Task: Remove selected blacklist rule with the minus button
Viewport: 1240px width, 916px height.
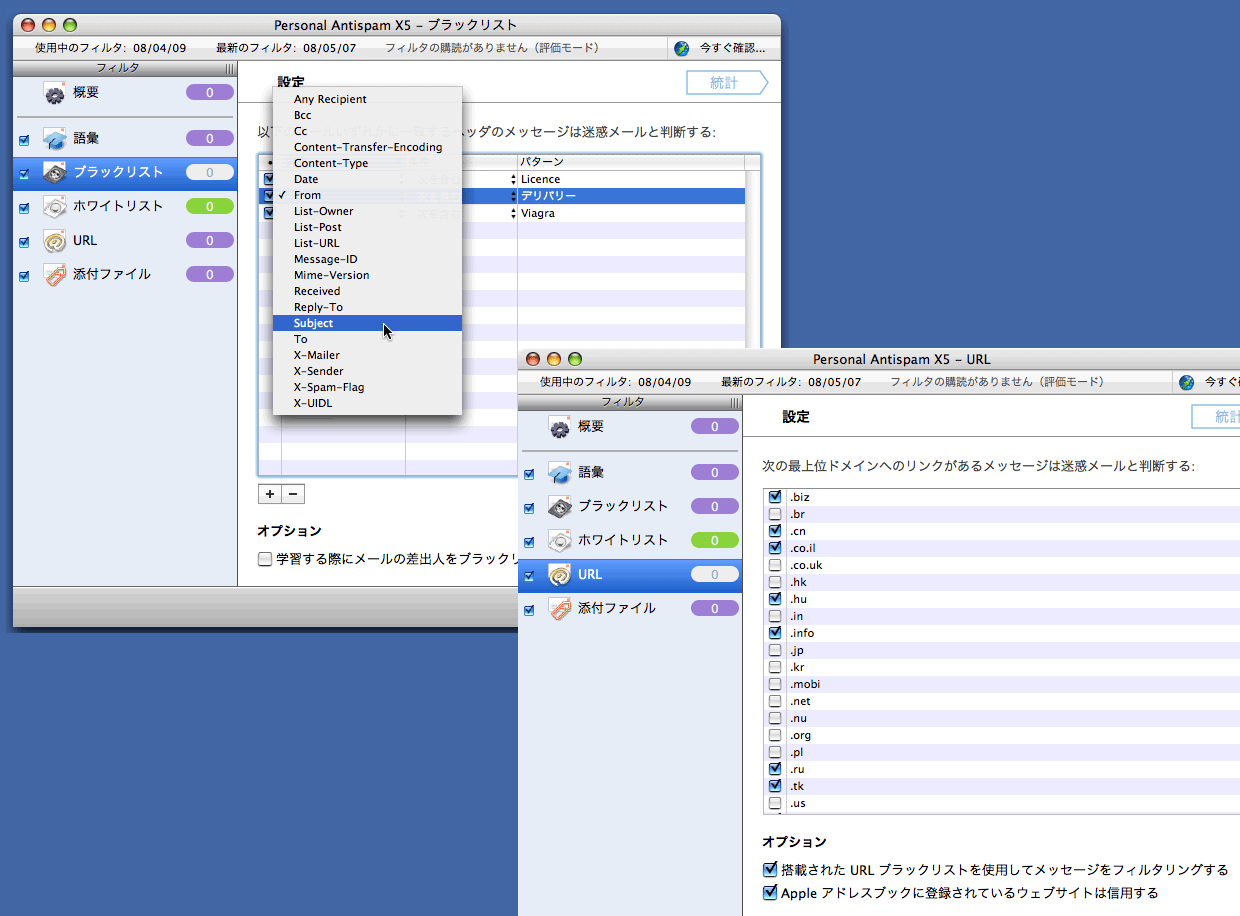Action: tap(293, 494)
